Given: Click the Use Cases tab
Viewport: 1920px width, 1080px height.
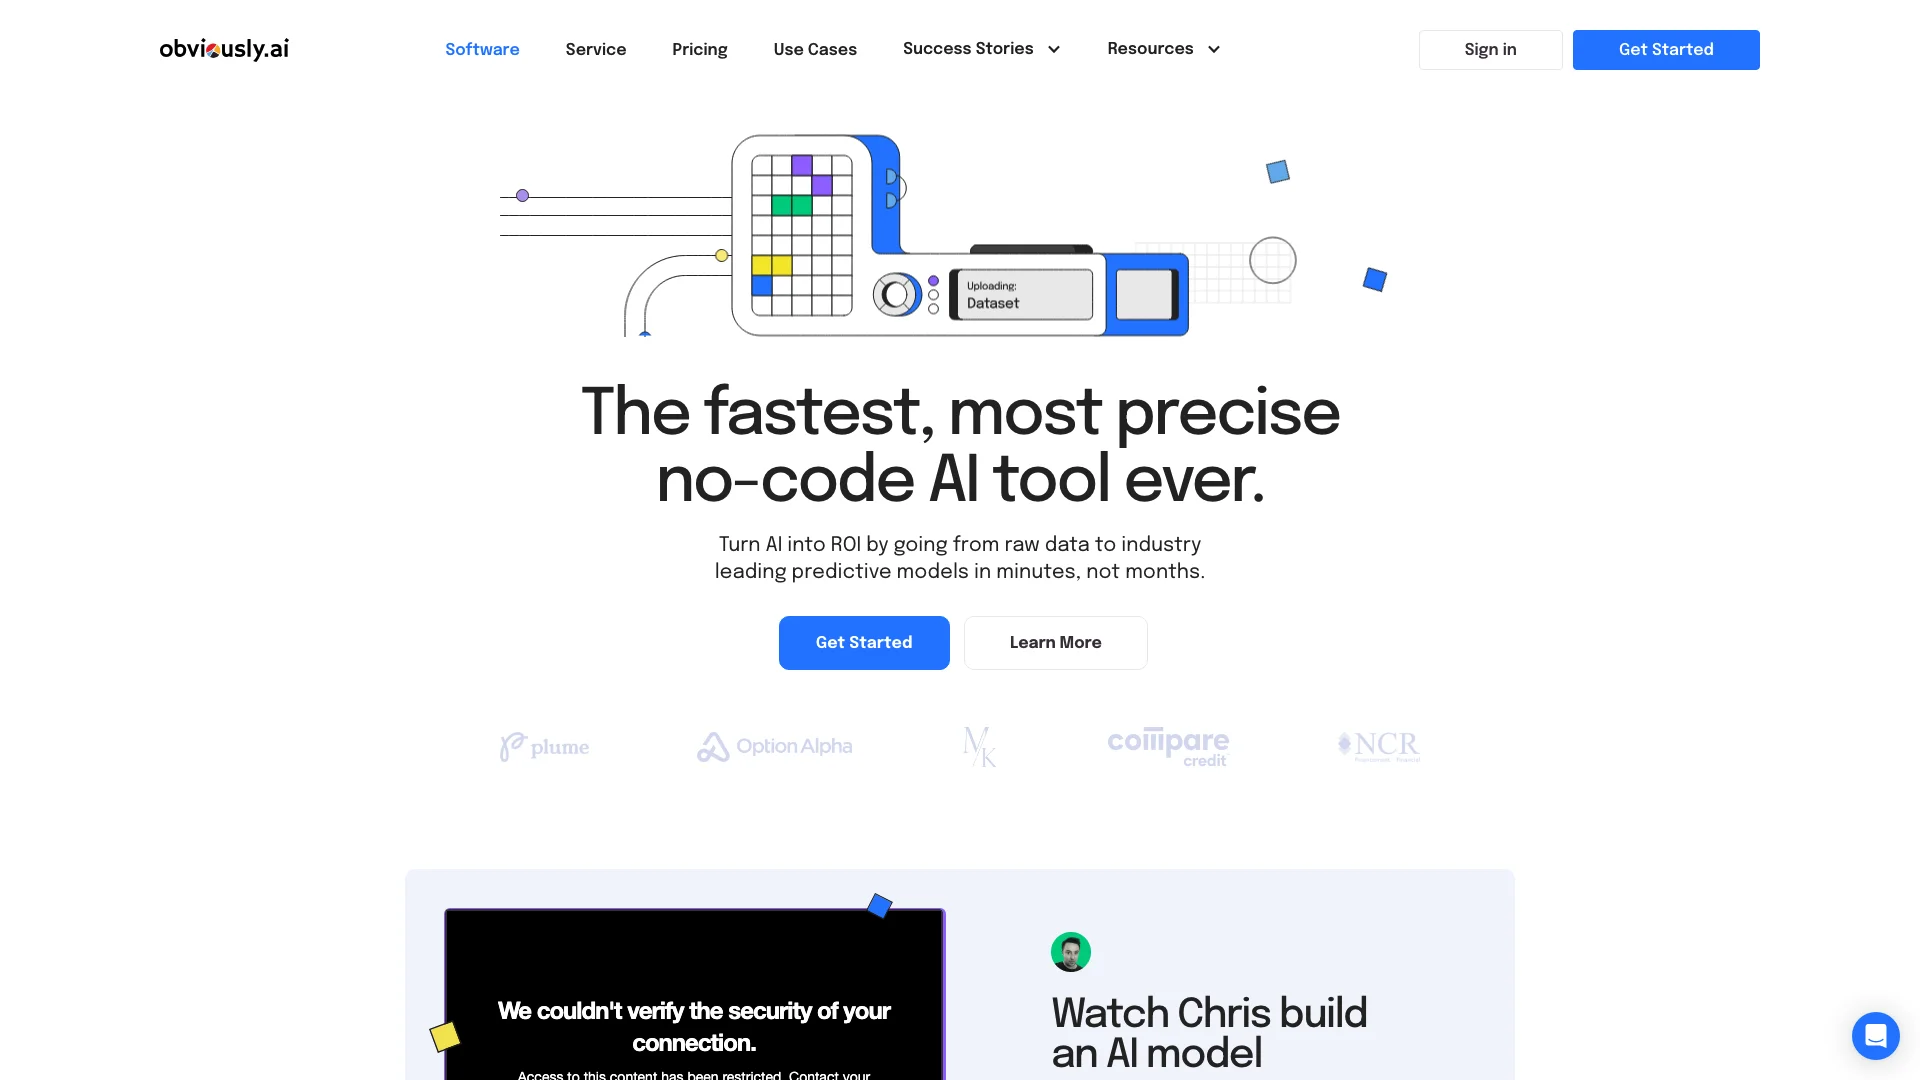Looking at the screenshot, I should [x=815, y=50].
